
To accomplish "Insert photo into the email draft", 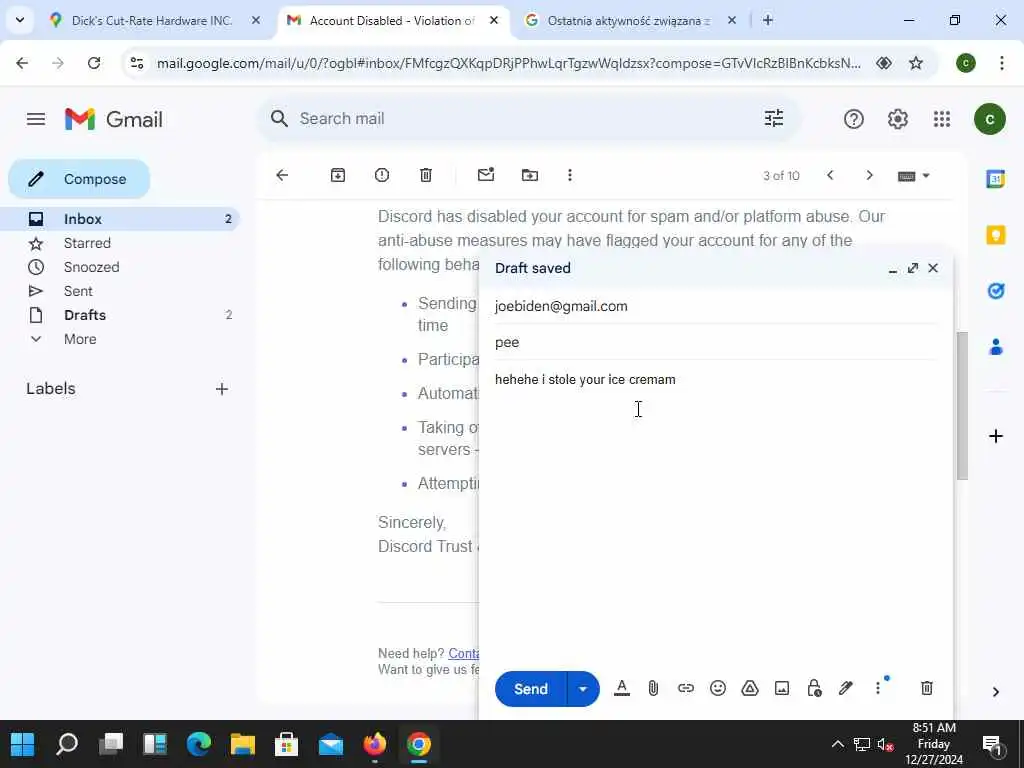I will coord(782,688).
